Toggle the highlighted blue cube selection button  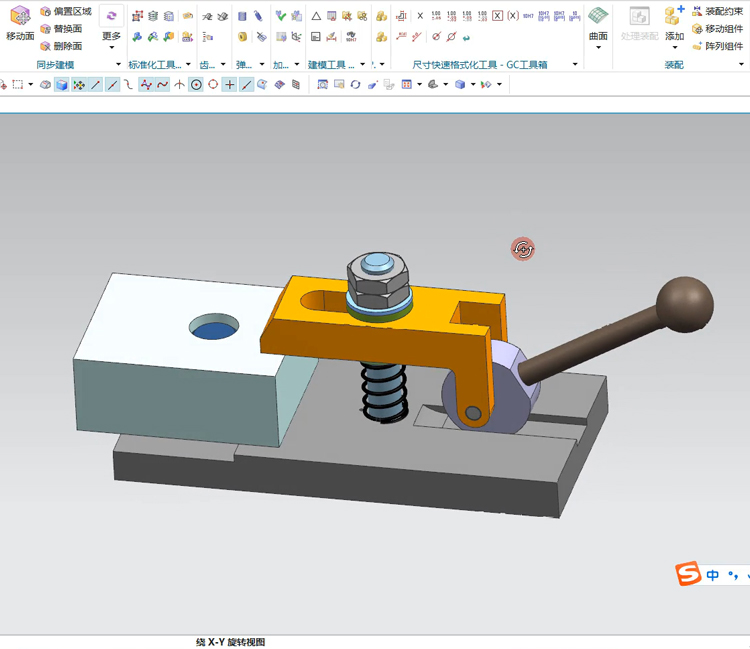tap(61, 85)
